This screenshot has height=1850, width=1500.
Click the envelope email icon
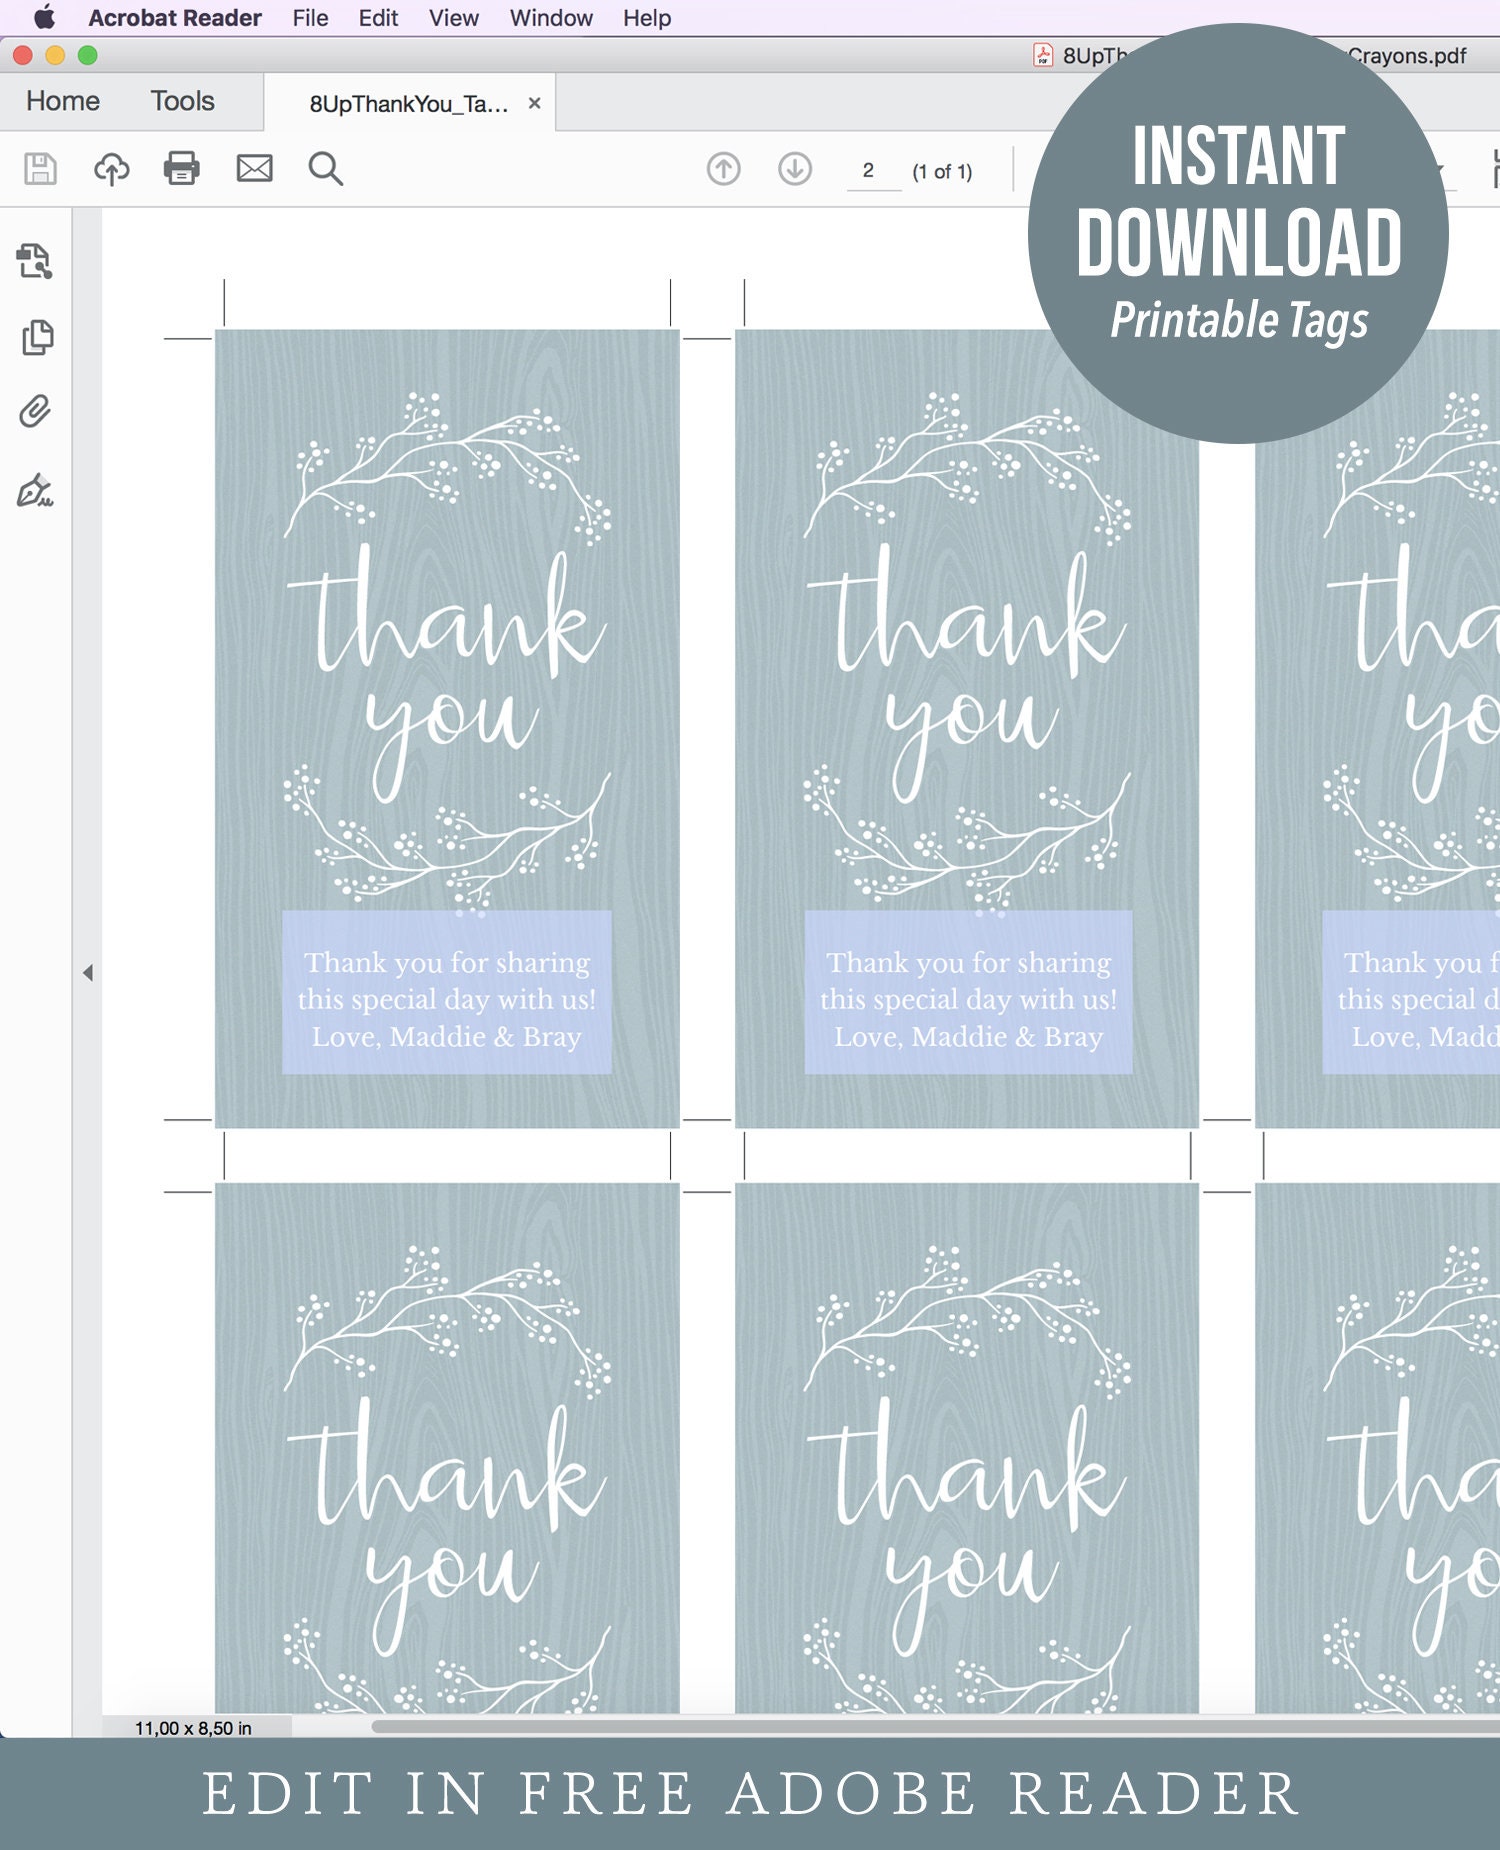click(254, 168)
